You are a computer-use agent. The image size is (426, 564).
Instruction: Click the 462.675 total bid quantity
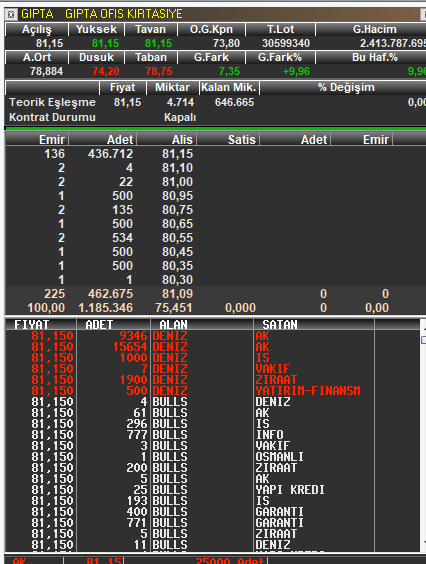pyautogui.click(x=110, y=294)
